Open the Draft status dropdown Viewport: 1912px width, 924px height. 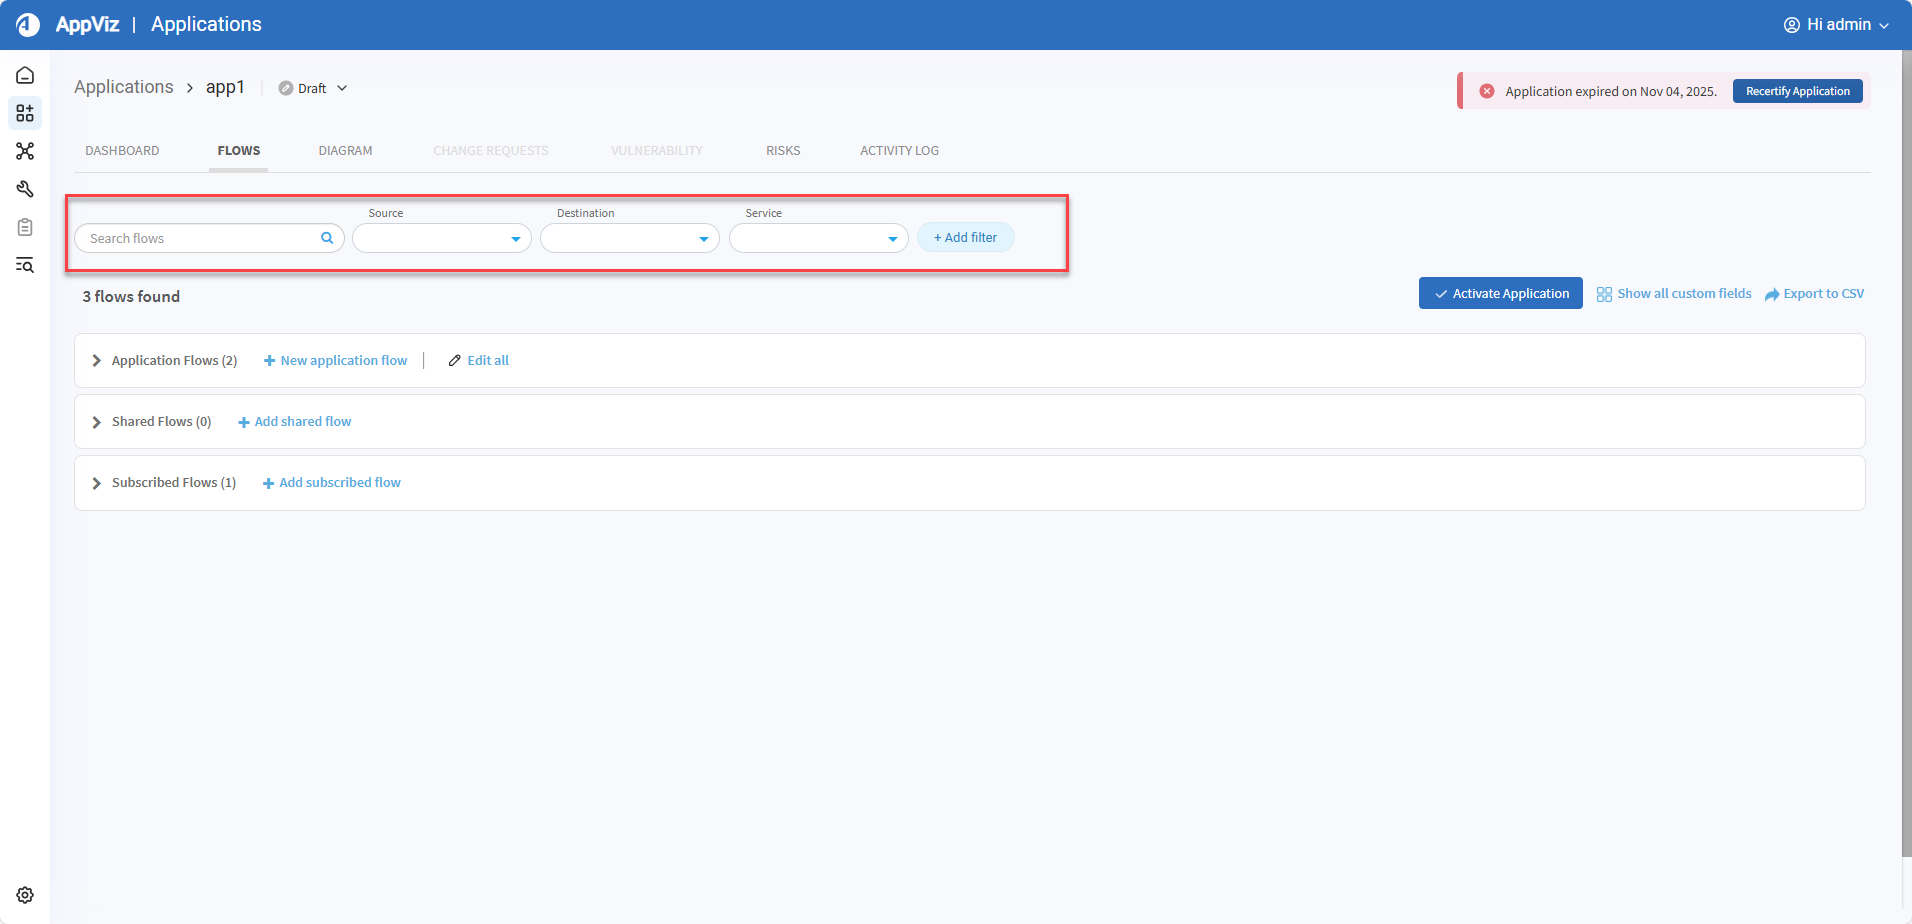point(313,88)
